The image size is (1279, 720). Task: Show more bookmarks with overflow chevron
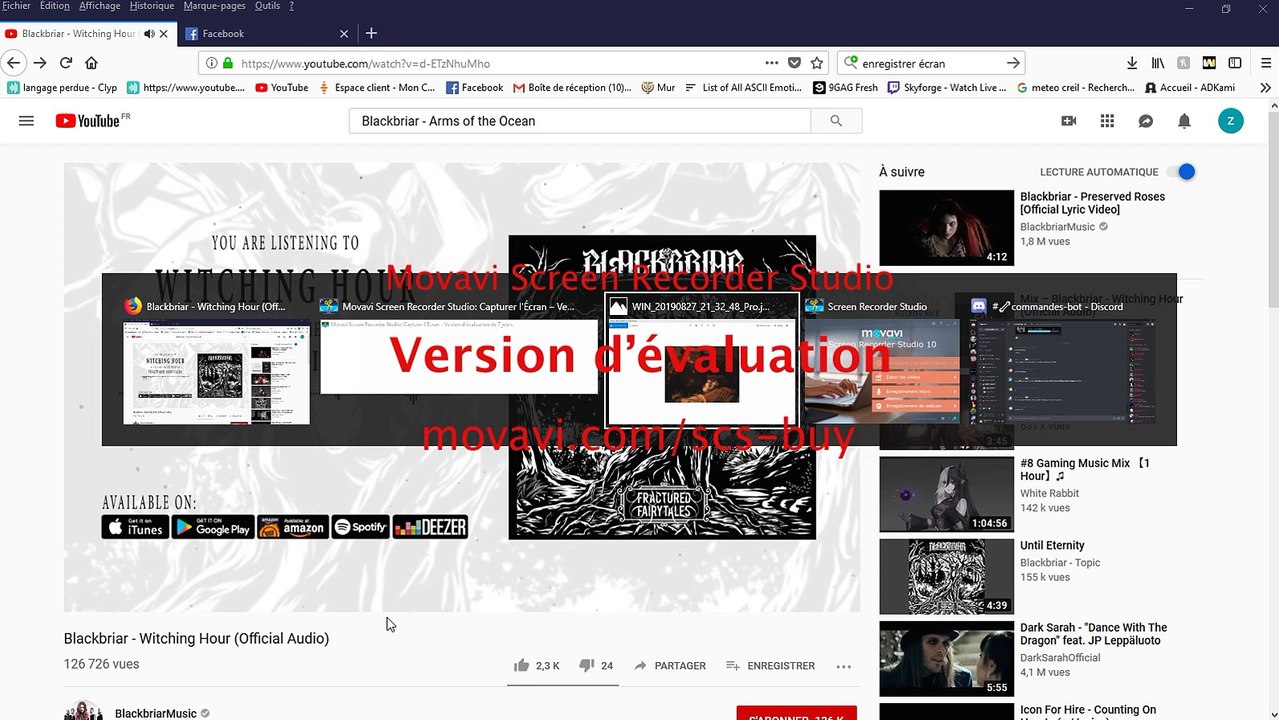[x=1265, y=88]
